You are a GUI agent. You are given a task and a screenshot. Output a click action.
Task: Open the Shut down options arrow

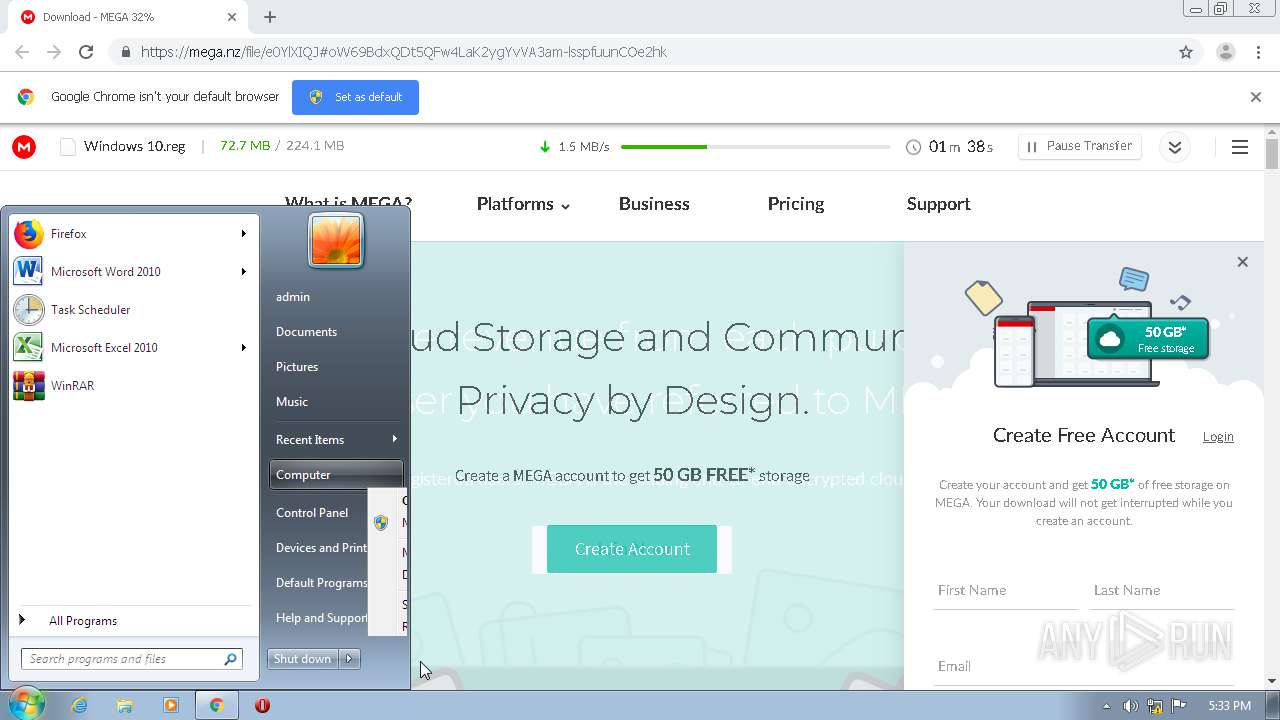point(350,659)
